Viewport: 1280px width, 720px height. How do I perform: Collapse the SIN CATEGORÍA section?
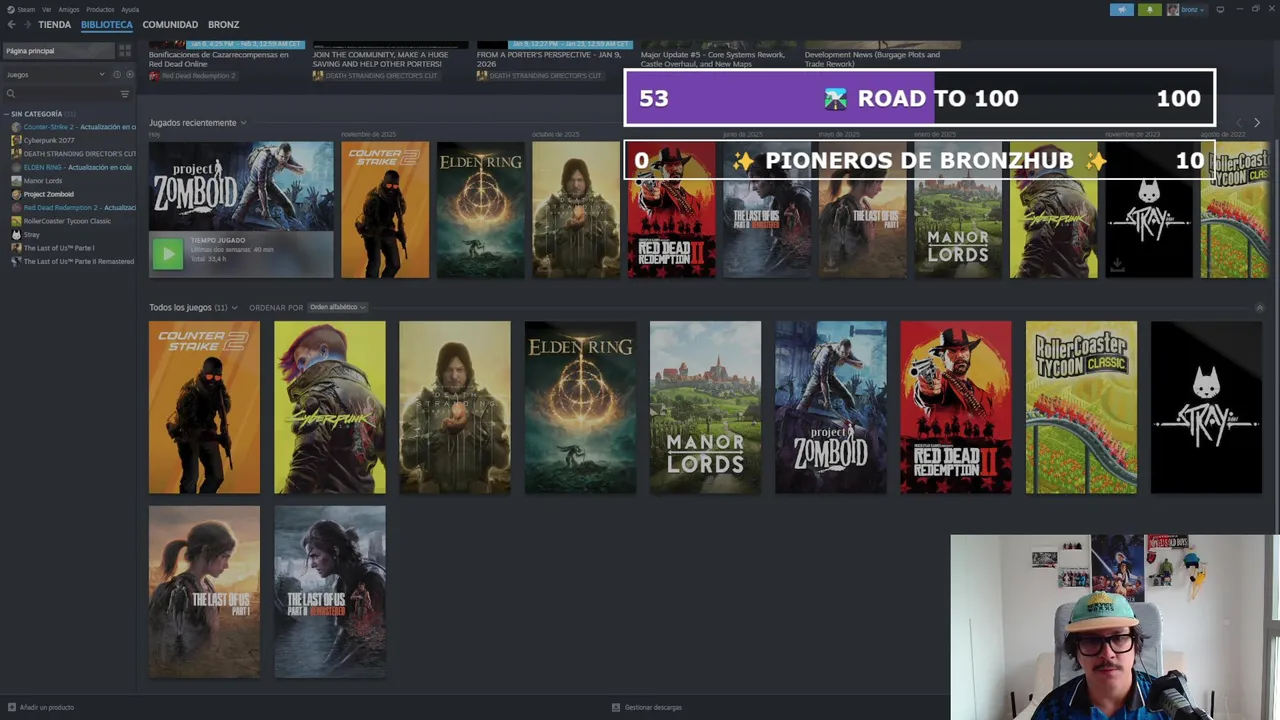pos(7,114)
